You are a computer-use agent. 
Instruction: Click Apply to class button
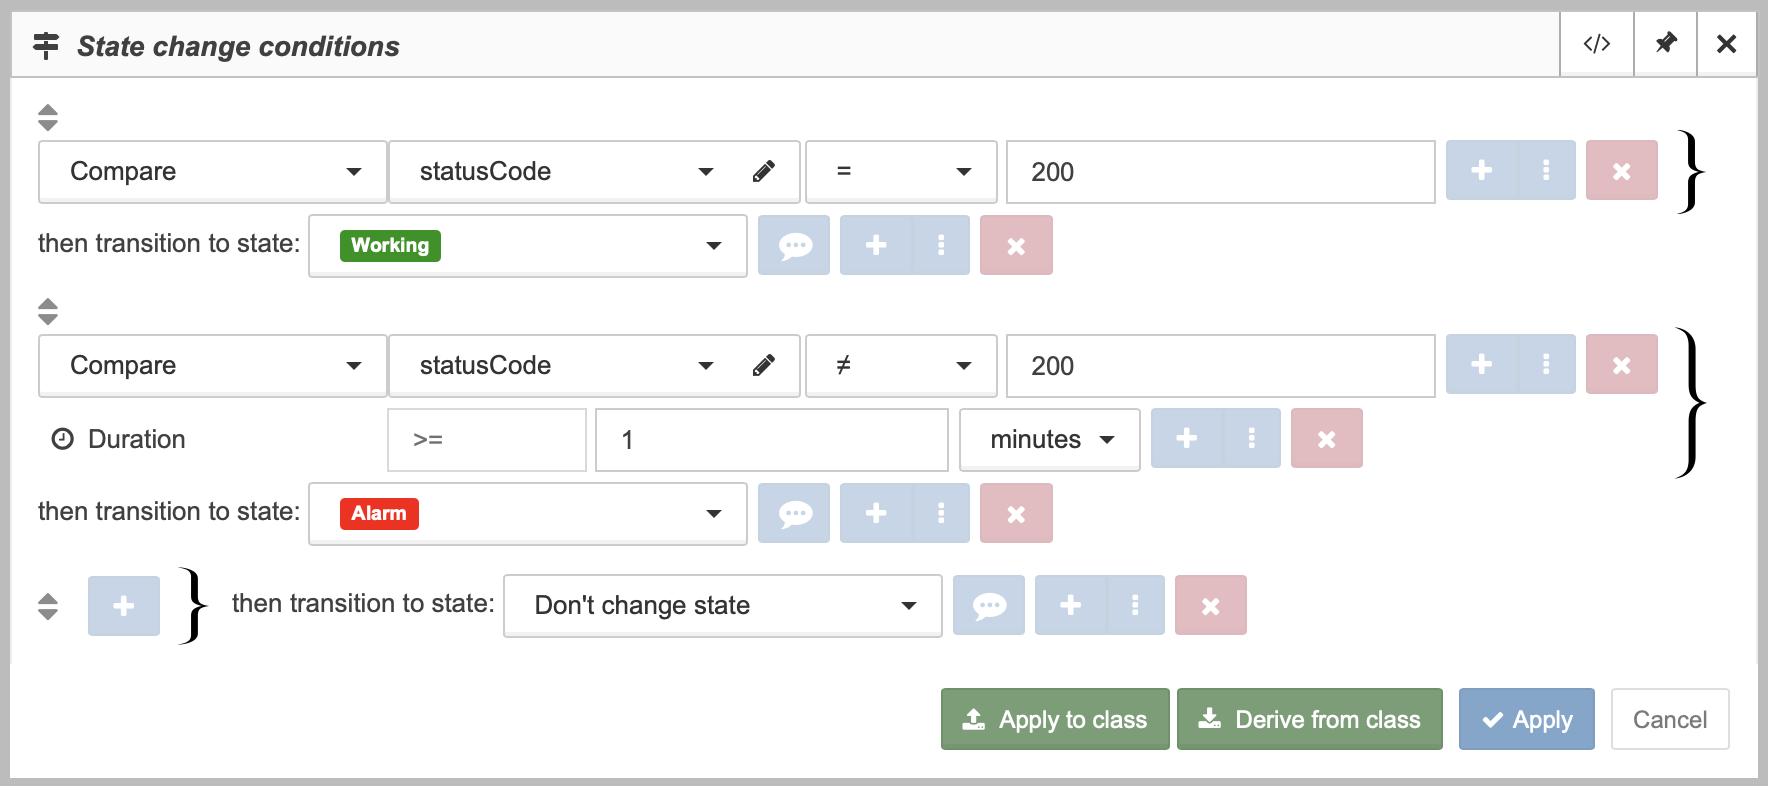(1055, 719)
